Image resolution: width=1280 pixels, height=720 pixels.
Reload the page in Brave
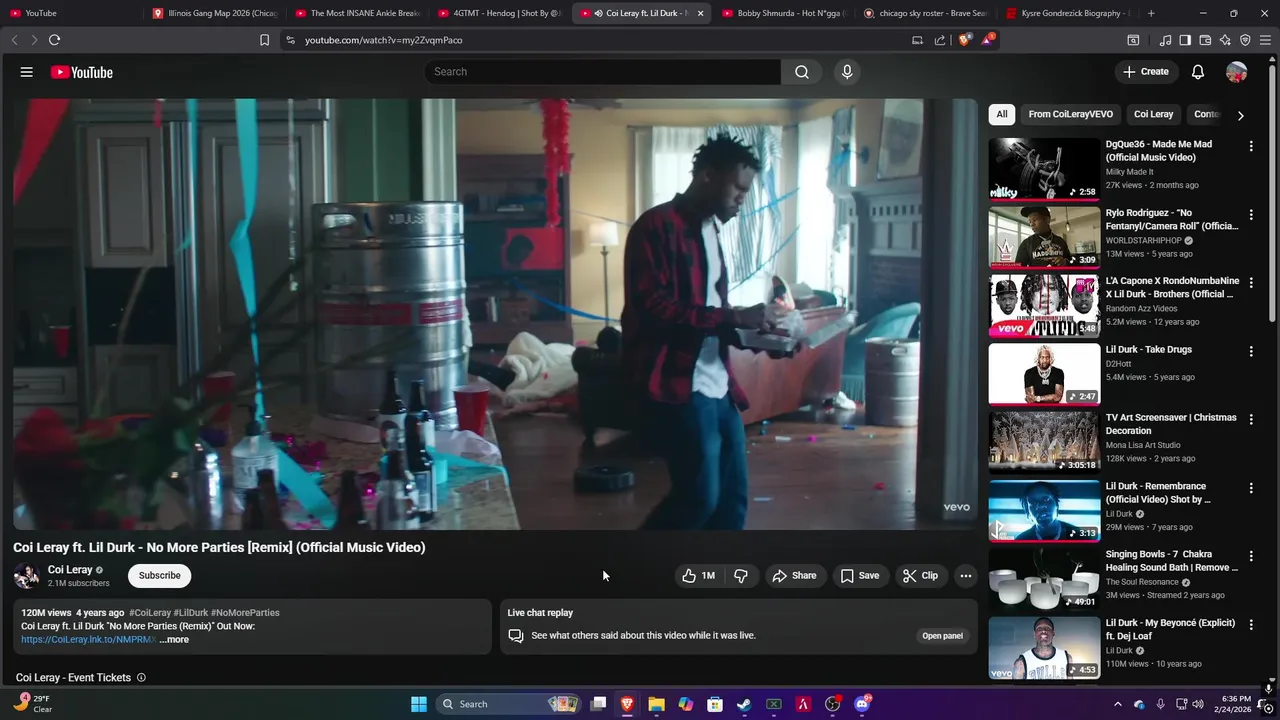coord(54,40)
